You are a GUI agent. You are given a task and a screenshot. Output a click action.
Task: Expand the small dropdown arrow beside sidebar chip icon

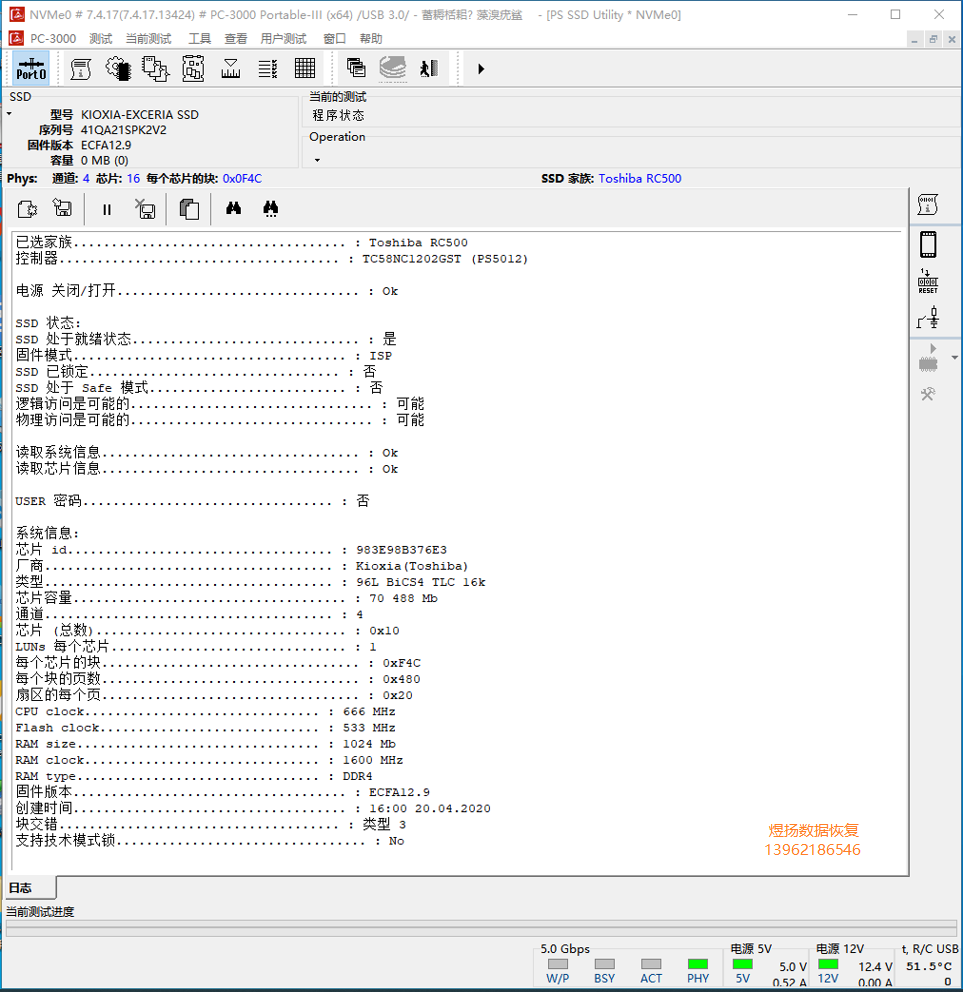click(954, 358)
